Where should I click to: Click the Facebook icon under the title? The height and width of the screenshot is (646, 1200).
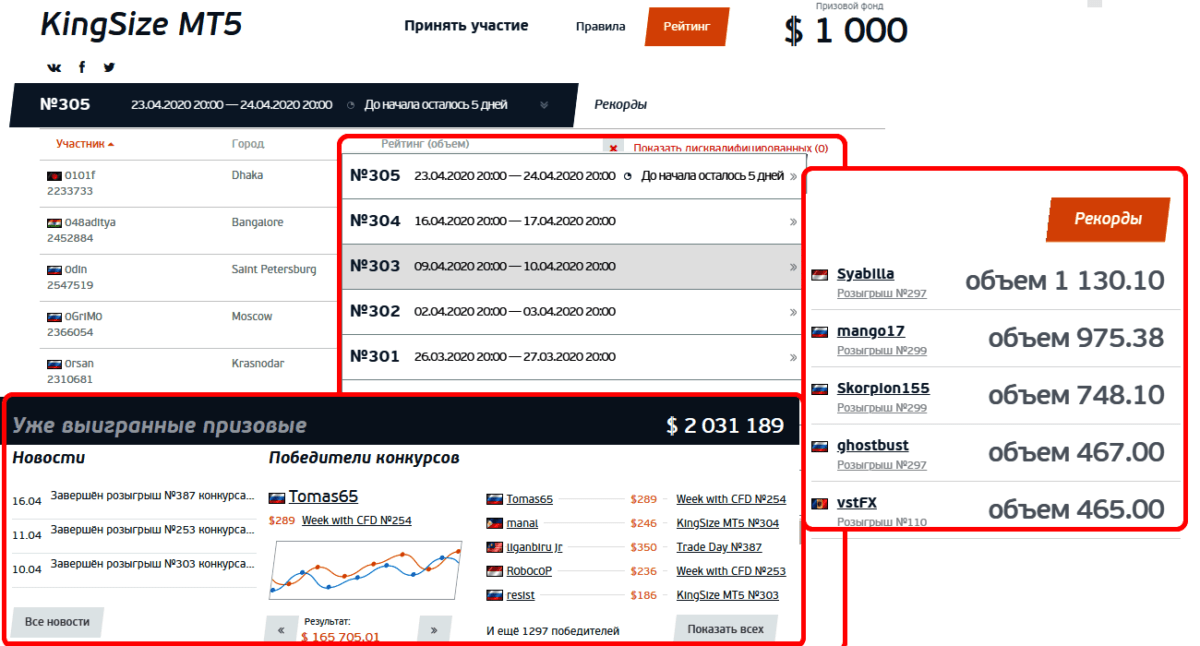(x=82, y=67)
